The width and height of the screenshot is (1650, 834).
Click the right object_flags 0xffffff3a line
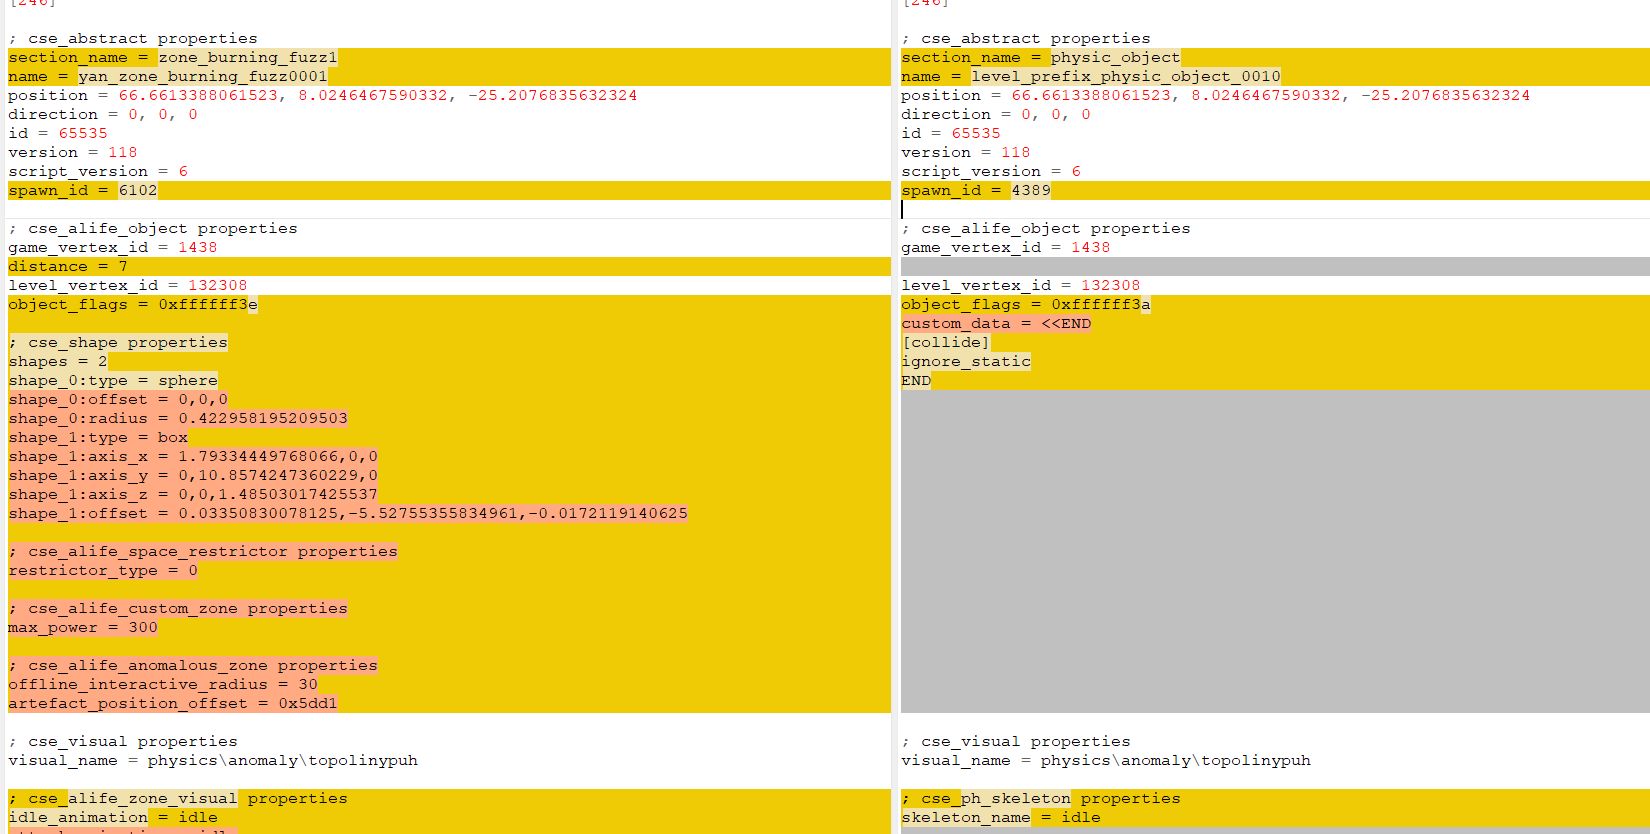tap(1026, 304)
